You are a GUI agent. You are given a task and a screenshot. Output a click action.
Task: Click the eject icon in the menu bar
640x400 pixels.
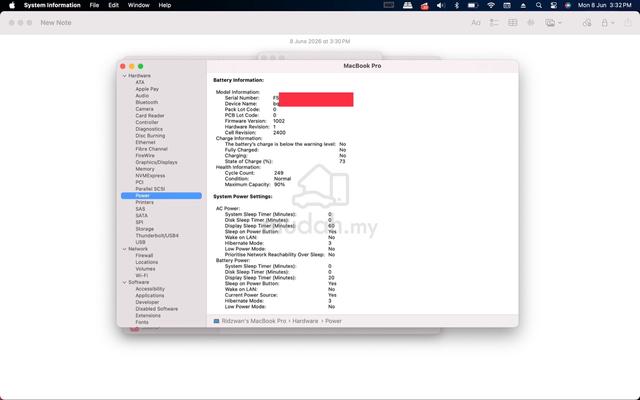[523, 5]
